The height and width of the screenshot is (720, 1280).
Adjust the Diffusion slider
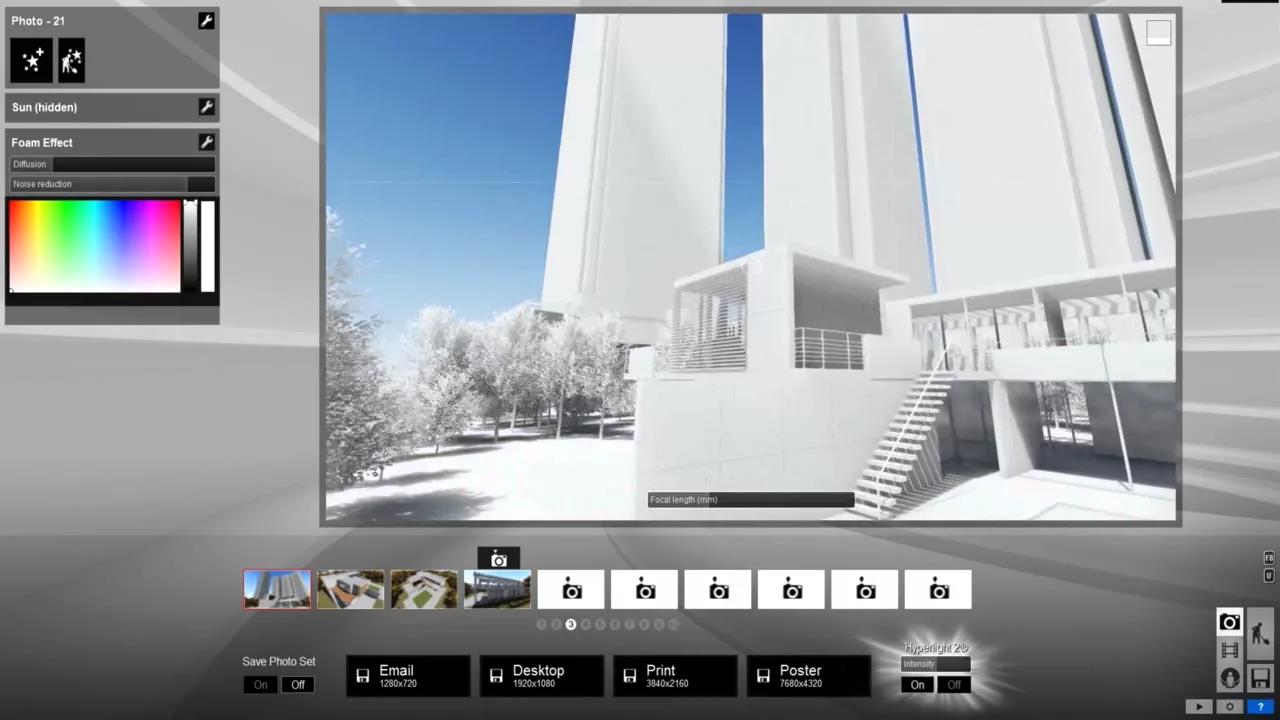click(112, 164)
